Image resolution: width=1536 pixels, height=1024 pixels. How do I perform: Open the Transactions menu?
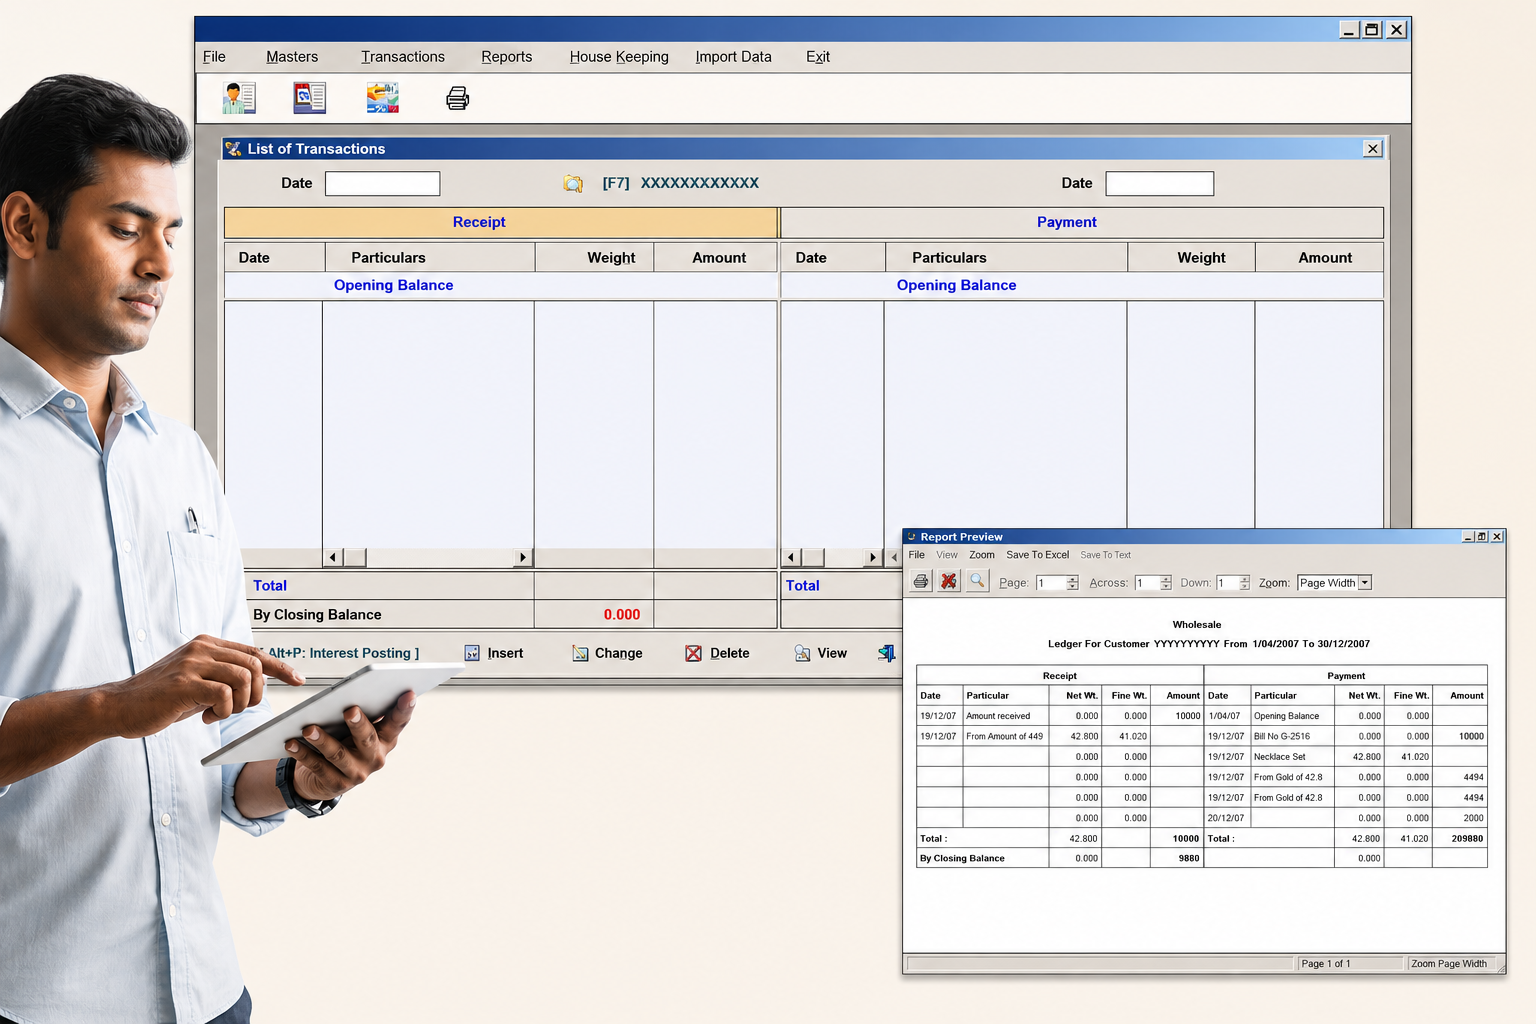click(x=403, y=57)
